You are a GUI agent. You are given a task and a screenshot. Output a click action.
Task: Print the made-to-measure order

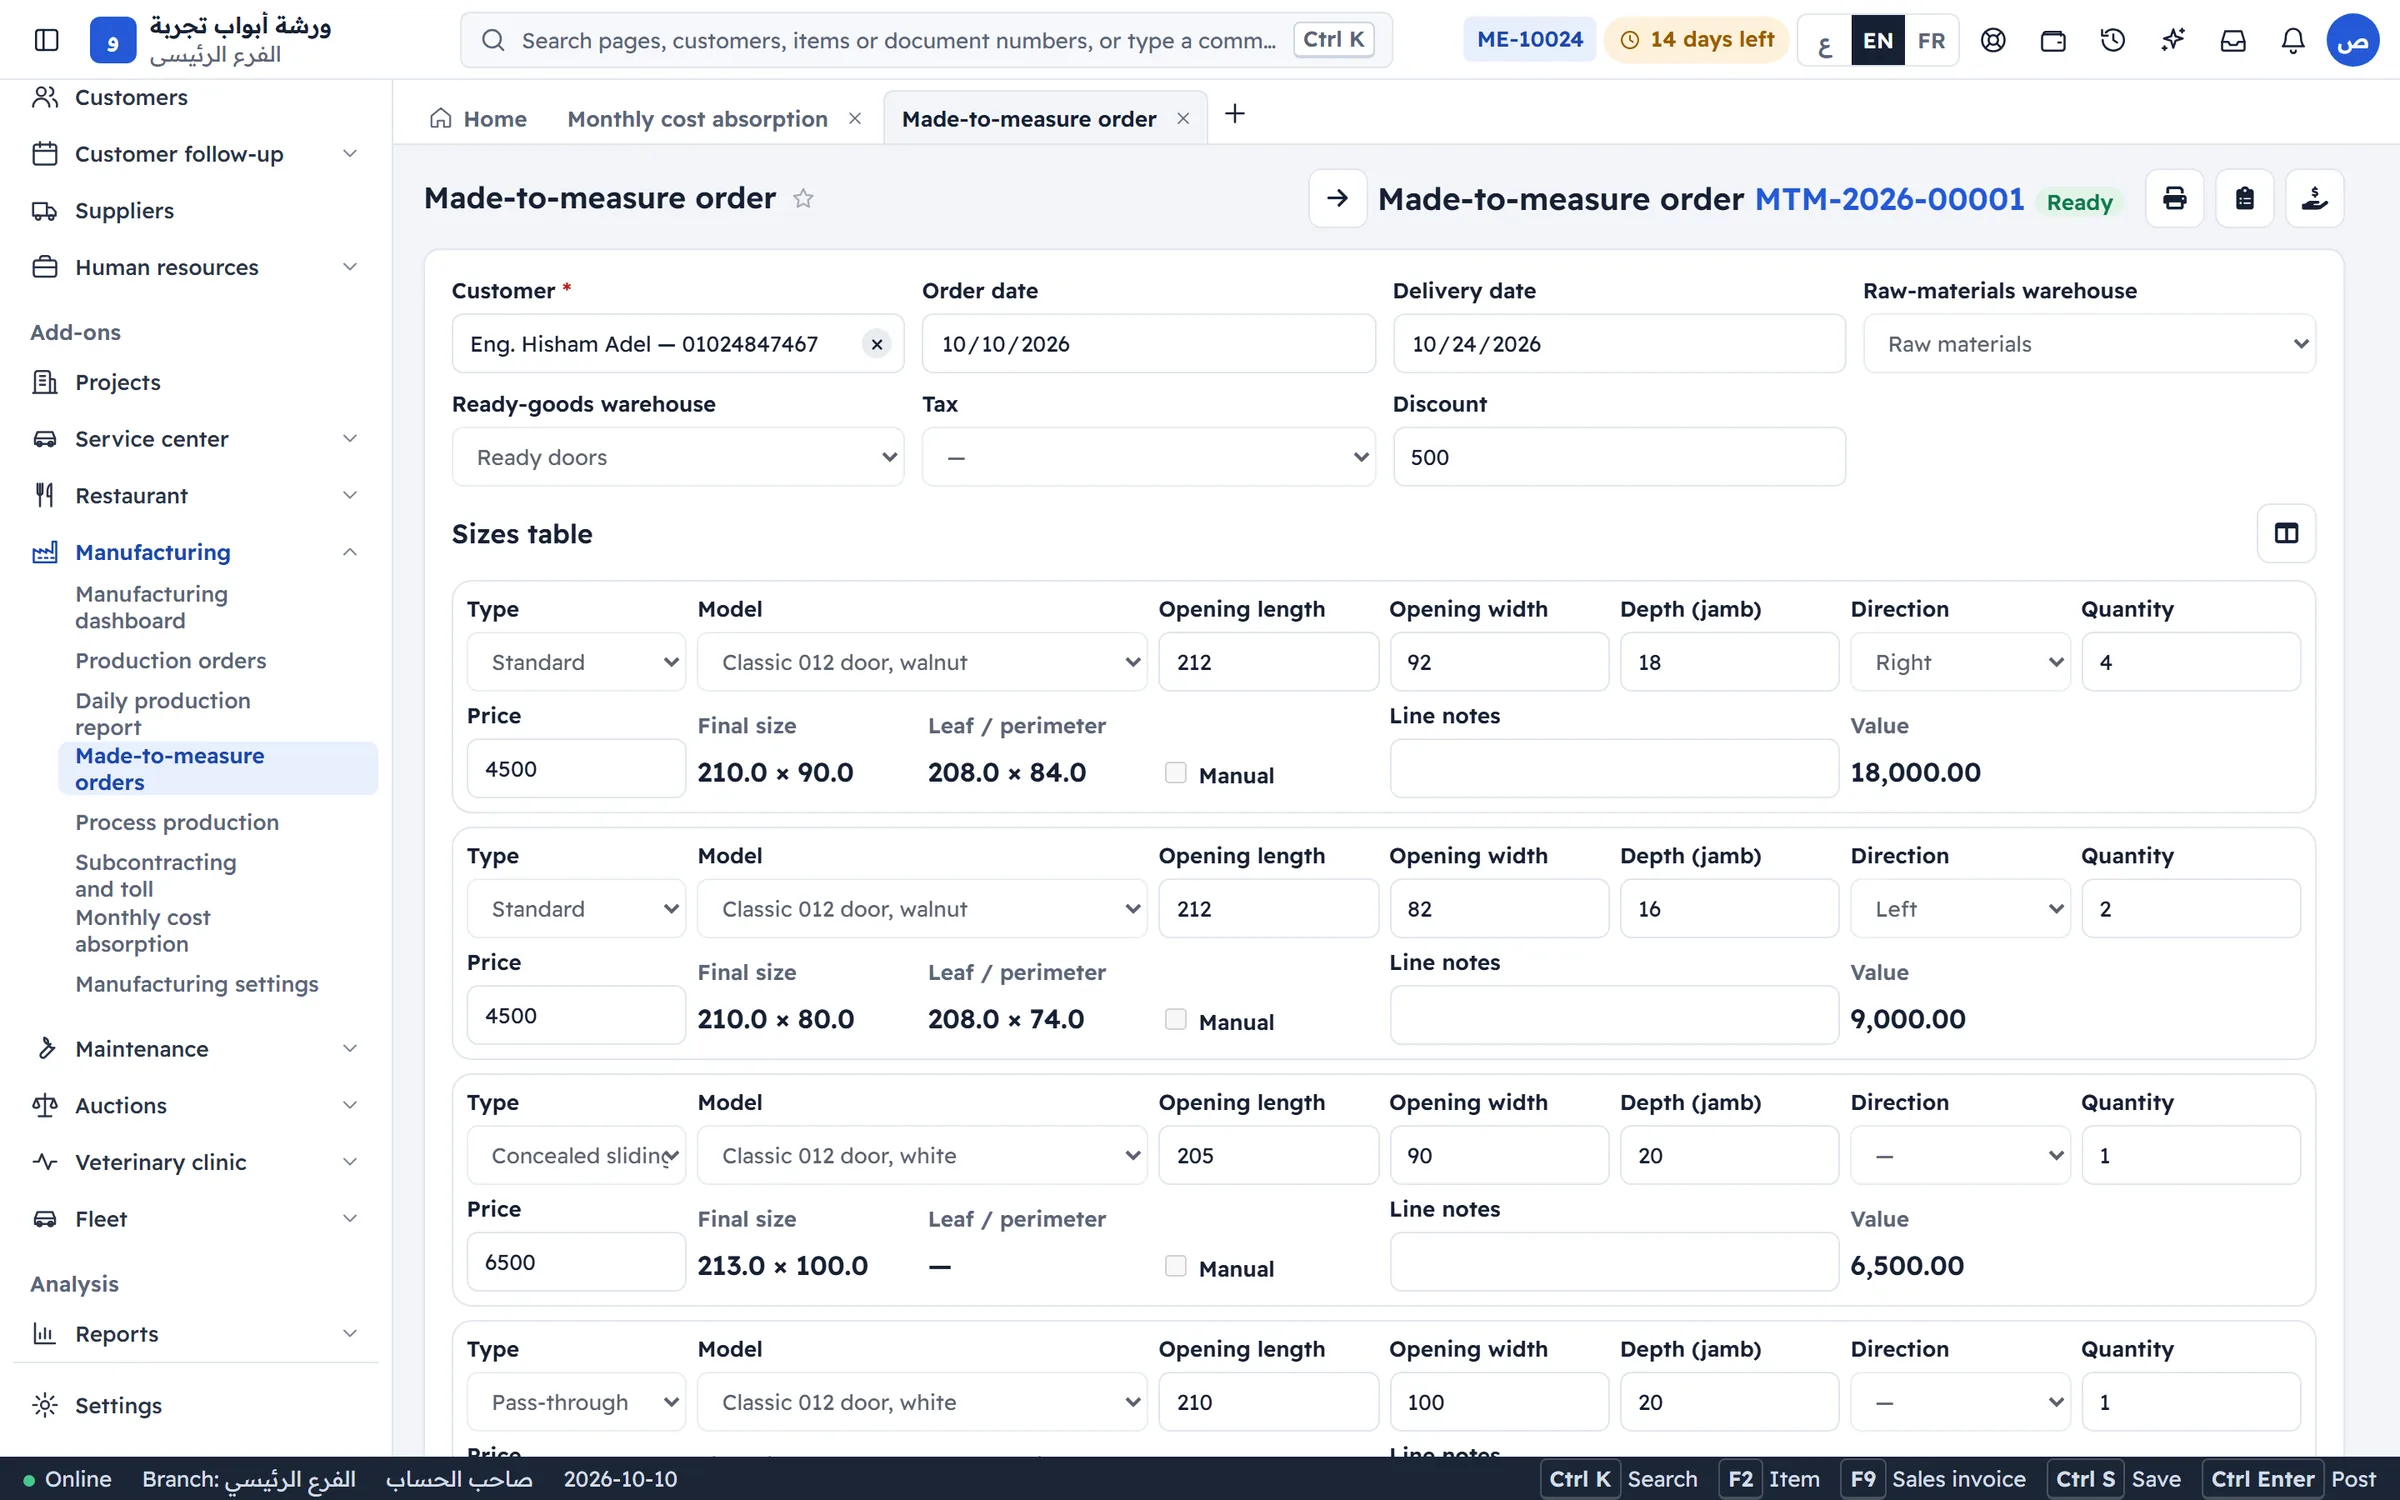(2175, 199)
